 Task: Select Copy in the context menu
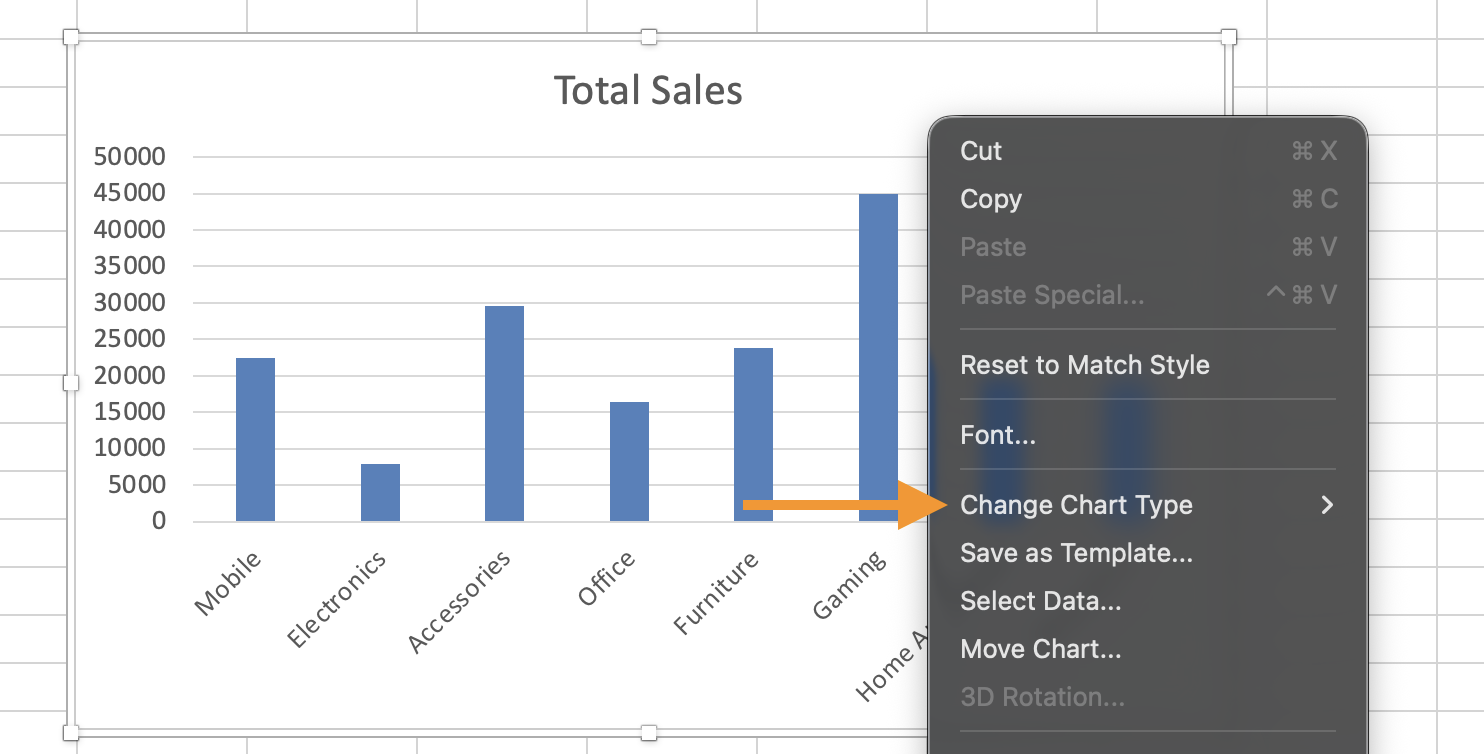pos(991,199)
